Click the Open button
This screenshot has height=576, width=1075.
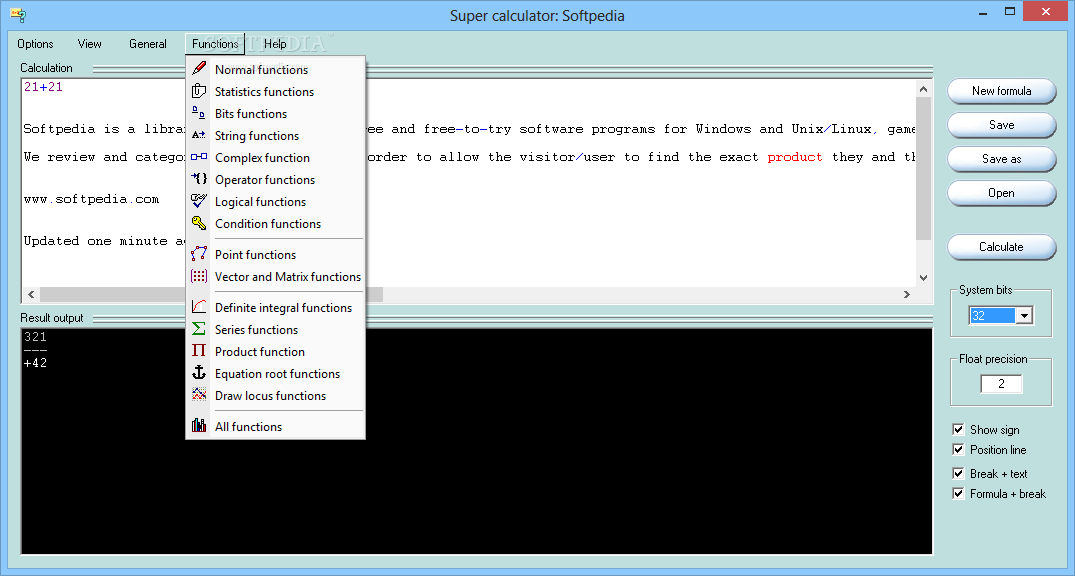tap(1001, 193)
